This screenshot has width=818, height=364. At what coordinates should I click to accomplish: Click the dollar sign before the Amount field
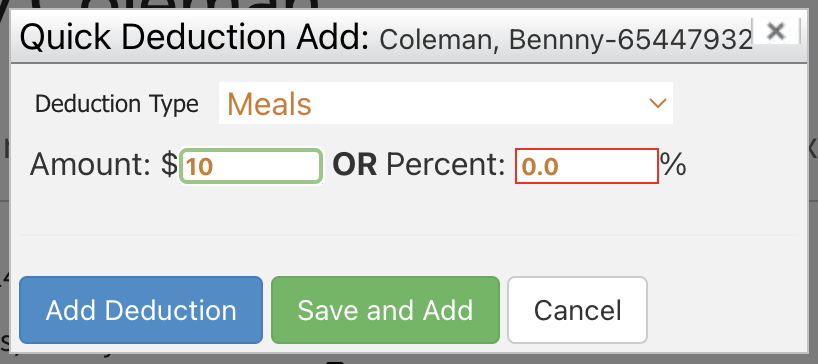click(169, 165)
